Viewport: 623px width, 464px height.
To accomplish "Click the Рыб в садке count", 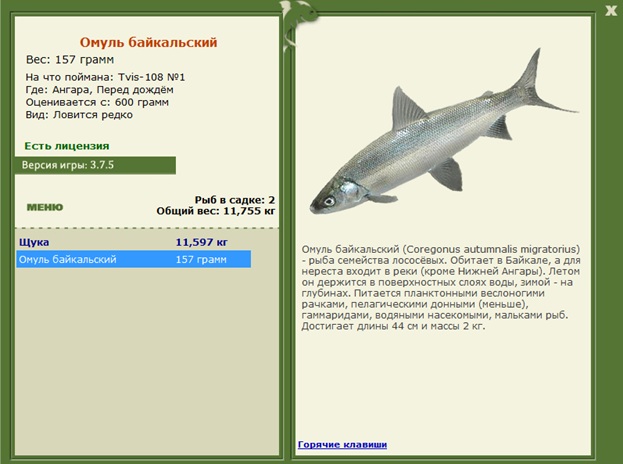I will (235, 199).
